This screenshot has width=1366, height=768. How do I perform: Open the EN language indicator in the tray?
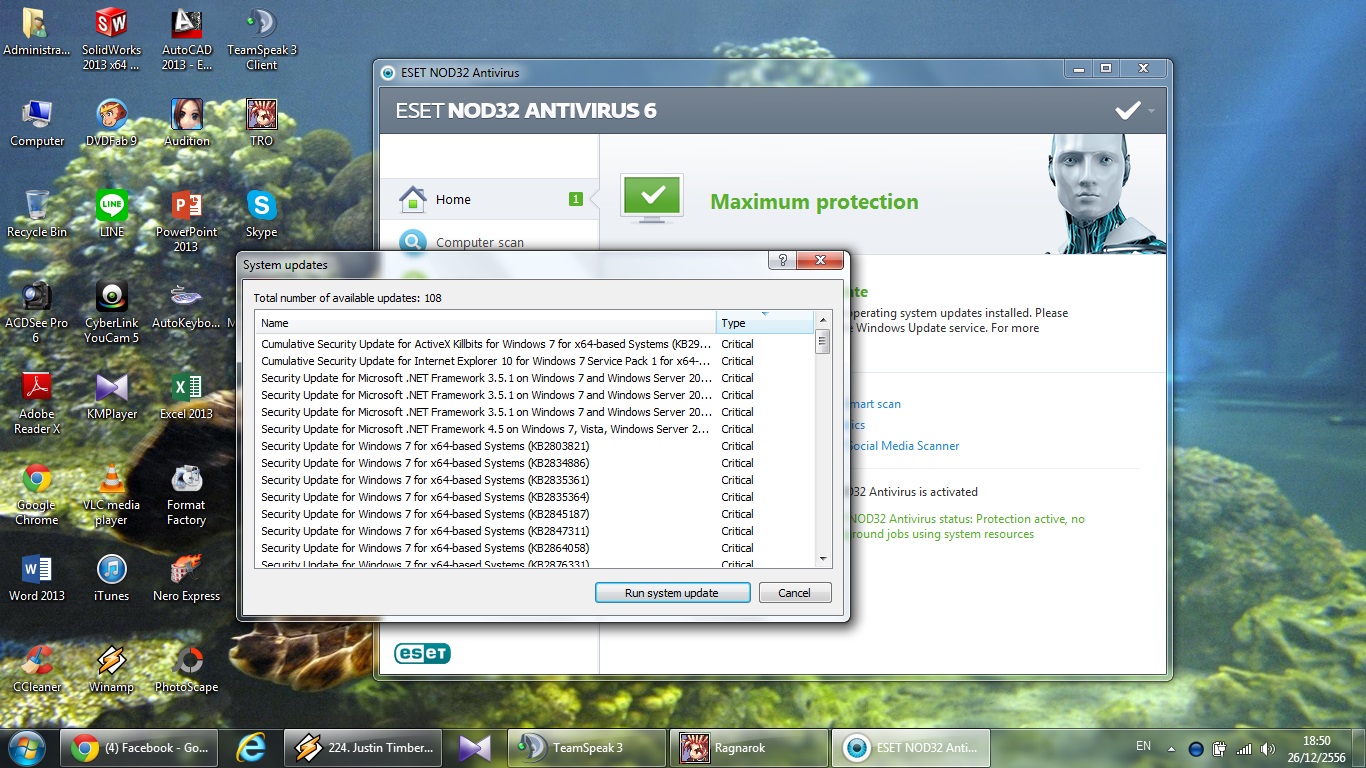coord(1143,746)
